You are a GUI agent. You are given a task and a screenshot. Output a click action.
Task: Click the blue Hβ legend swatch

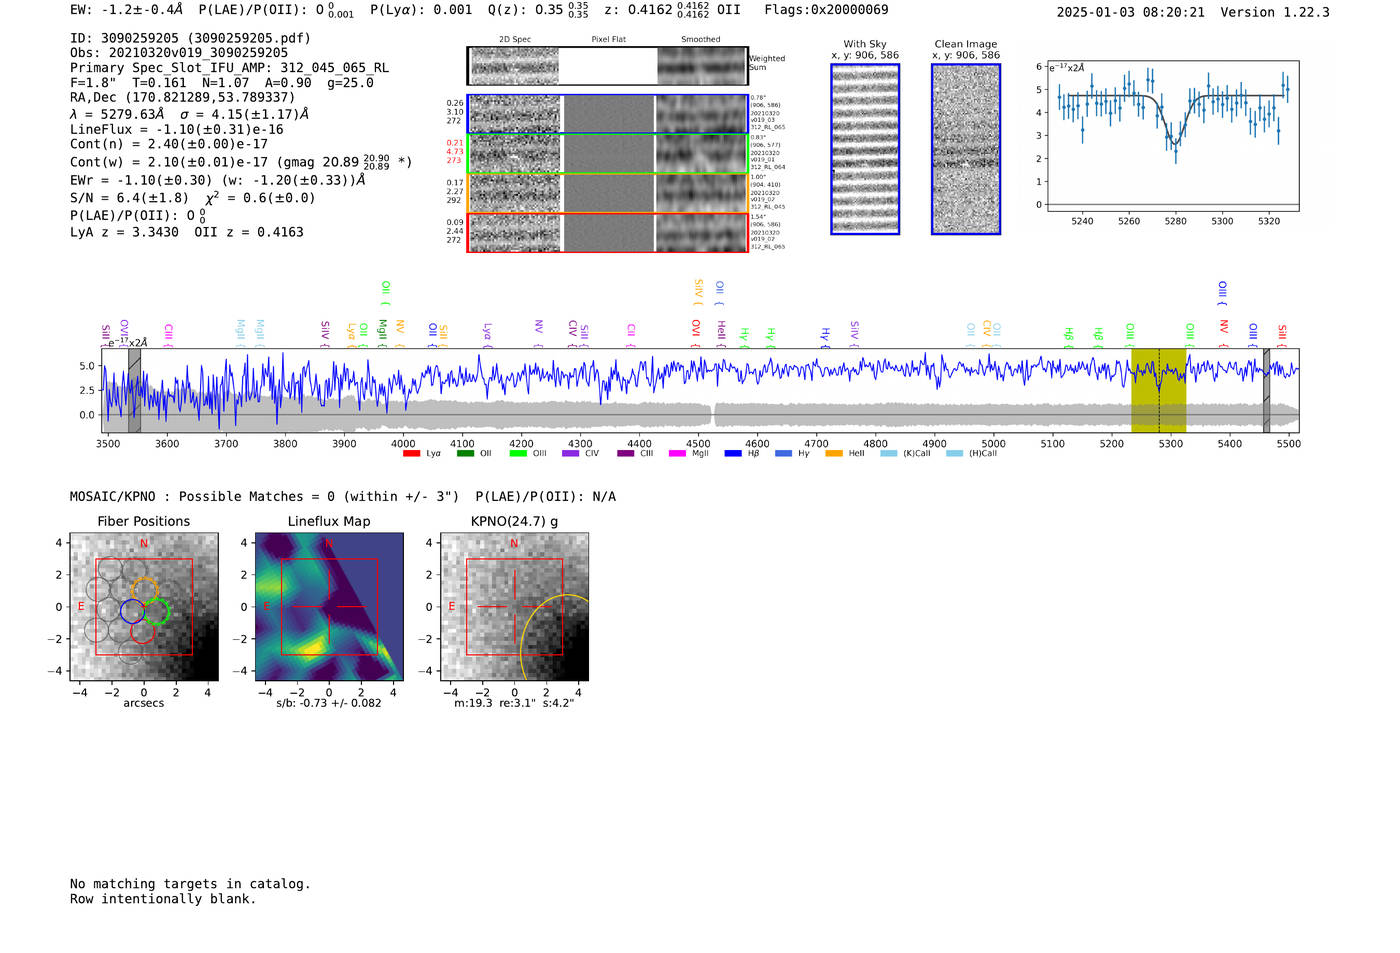pos(733,454)
